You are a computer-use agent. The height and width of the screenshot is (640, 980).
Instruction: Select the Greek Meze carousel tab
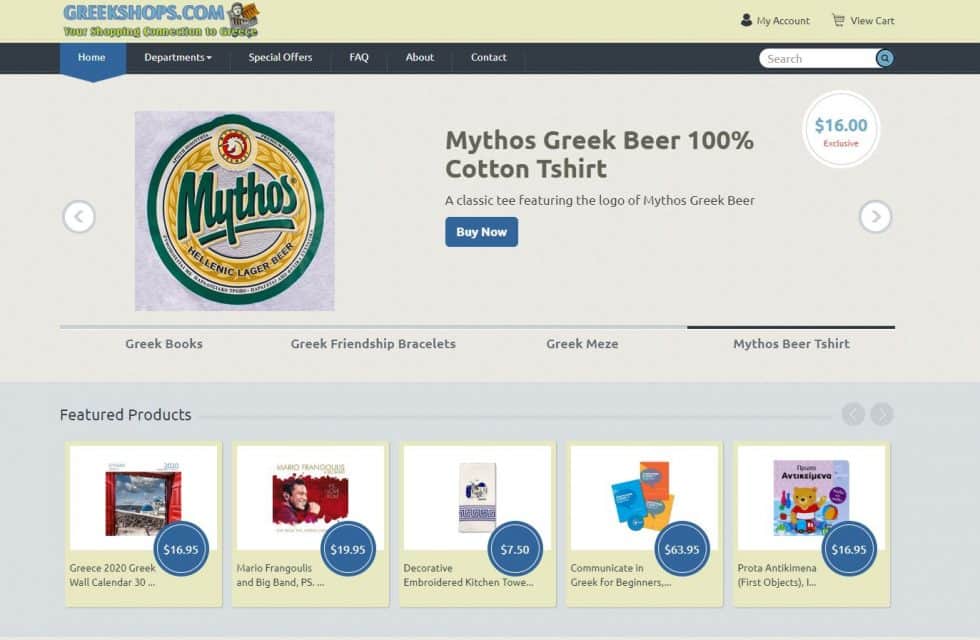click(x=582, y=343)
